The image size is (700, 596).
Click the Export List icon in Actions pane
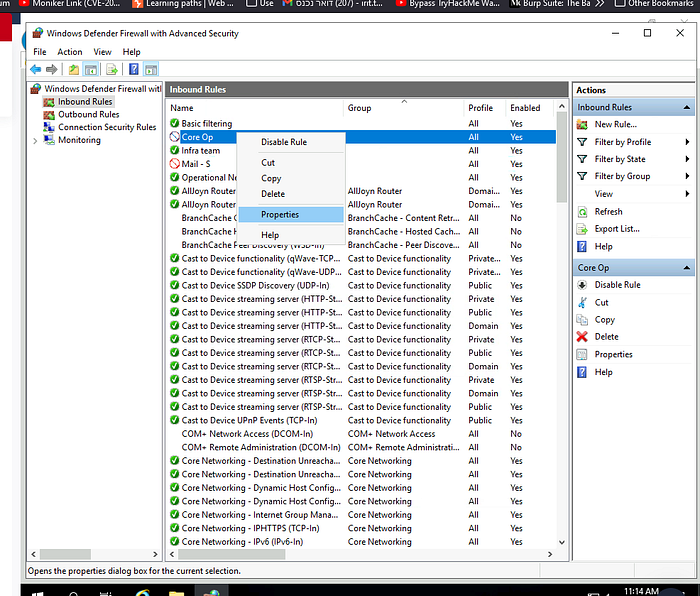tap(582, 229)
